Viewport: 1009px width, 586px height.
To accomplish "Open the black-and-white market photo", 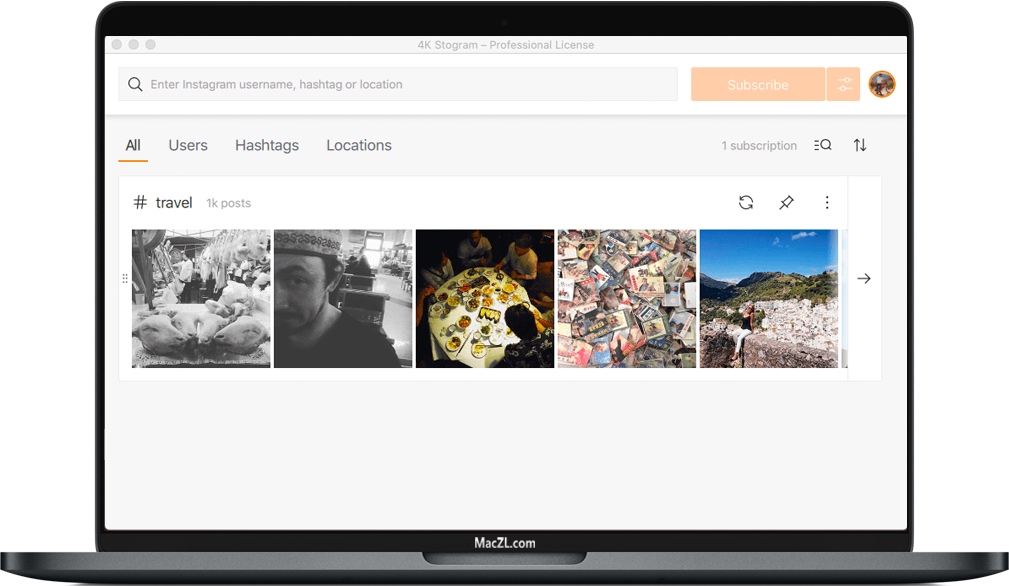I will point(201,298).
